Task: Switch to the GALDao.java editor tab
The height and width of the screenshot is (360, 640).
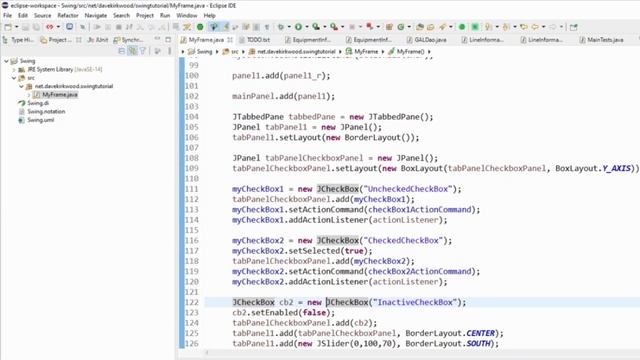Action: point(426,40)
